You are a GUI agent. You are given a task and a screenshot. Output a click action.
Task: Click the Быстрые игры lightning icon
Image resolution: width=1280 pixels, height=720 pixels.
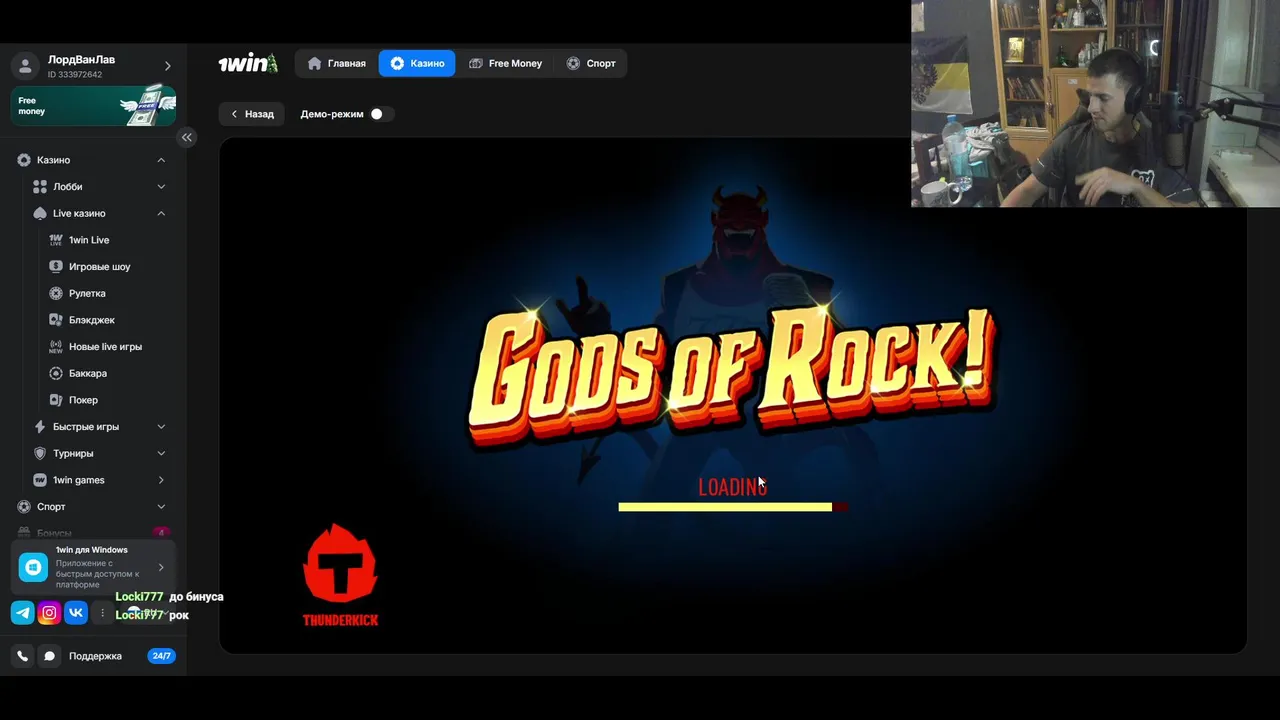pos(40,427)
